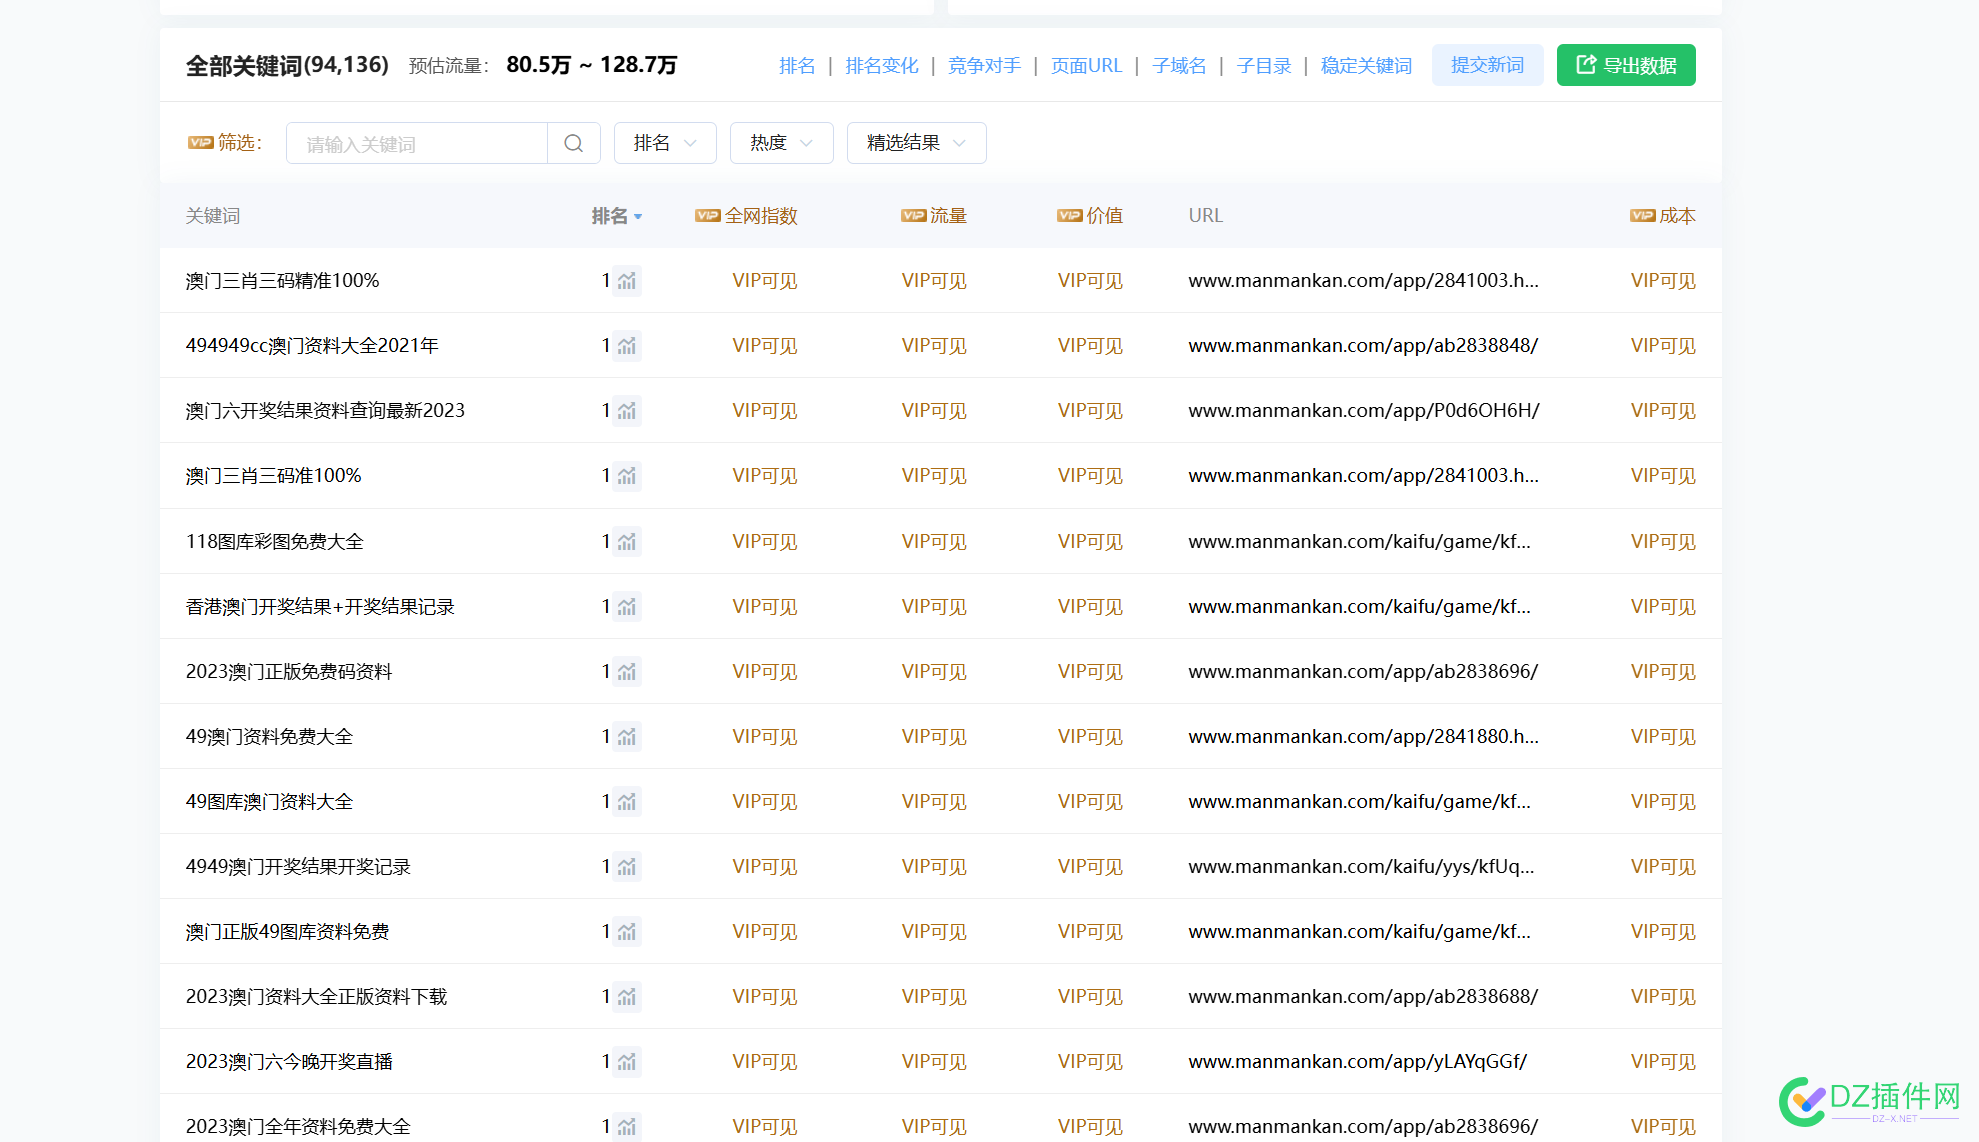Open trend chart icon for 香港澳门开奖结果+开奖结果记录
Image resolution: width=1979 pixels, height=1142 pixels.
627,607
